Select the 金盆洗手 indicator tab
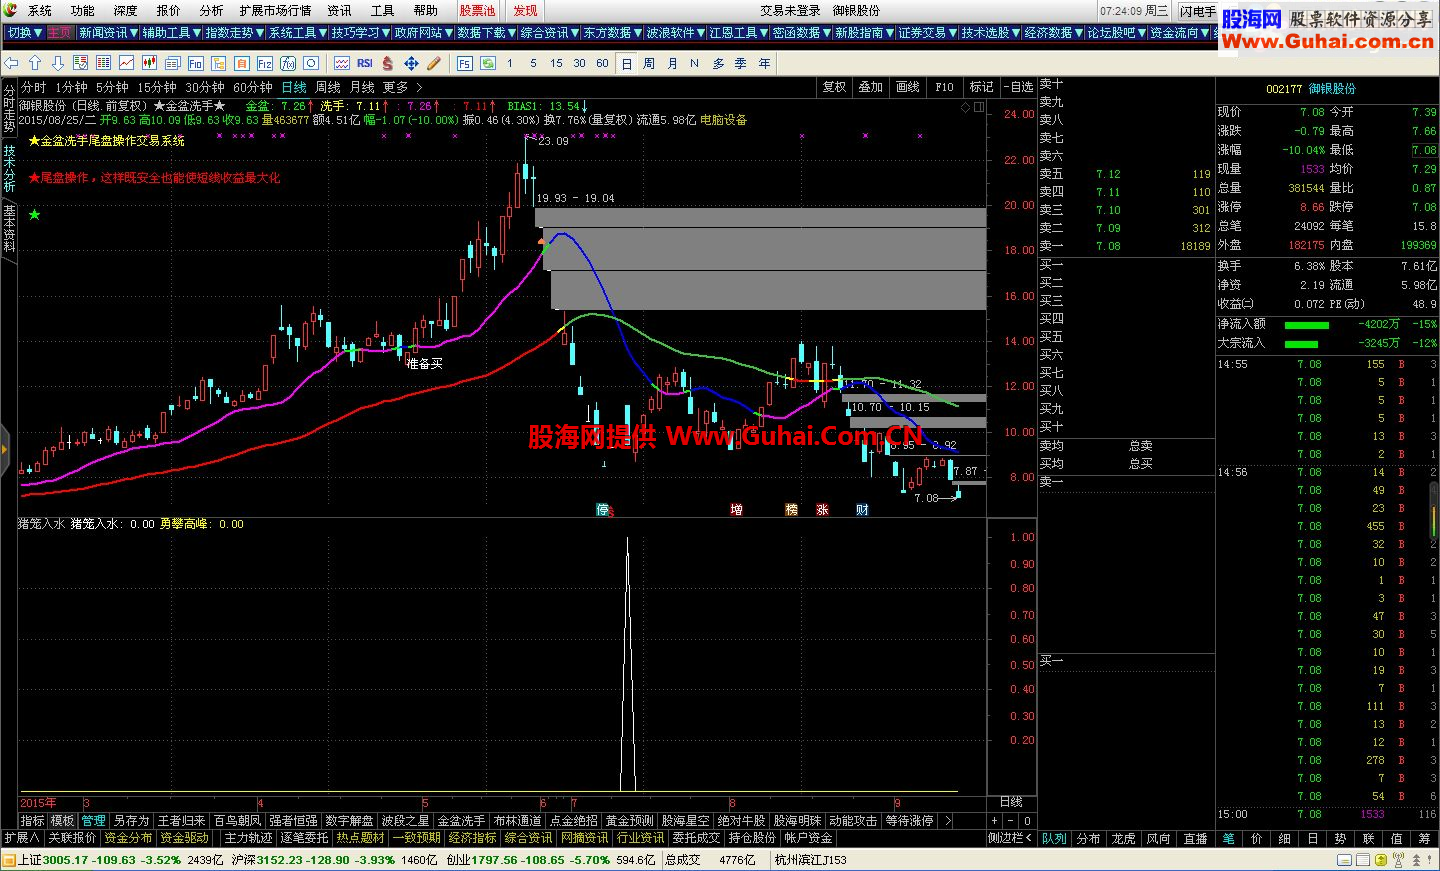 point(461,820)
